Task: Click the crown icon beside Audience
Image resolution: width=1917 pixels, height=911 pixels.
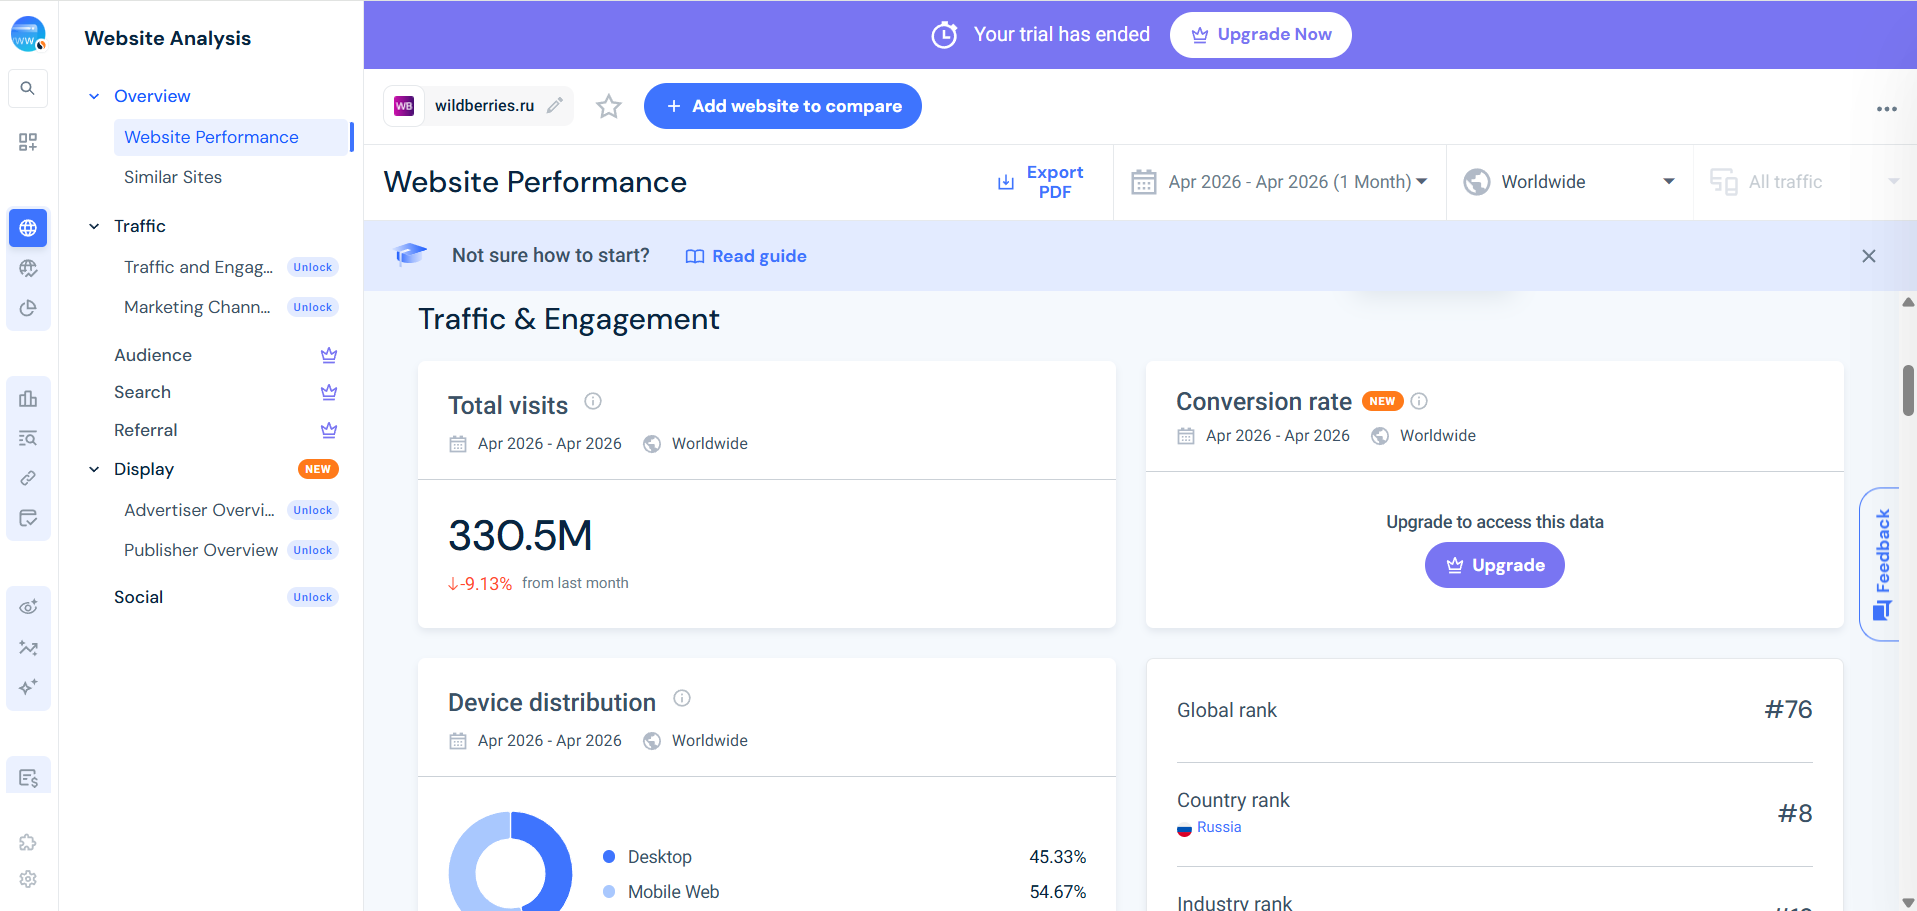Action: pyautogui.click(x=329, y=355)
